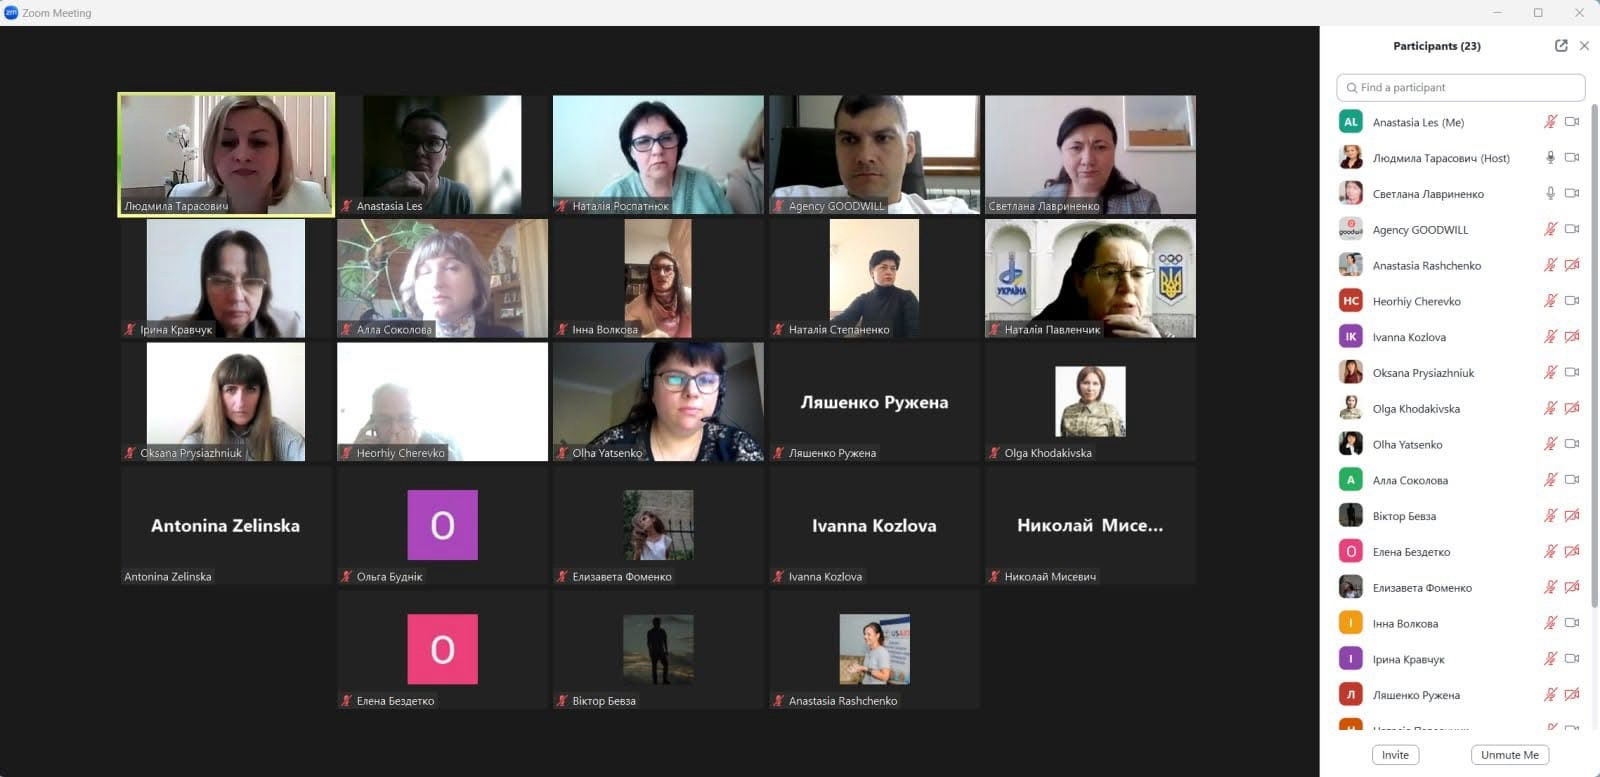Click the microphone icon for Светлана Лавриненко
The width and height of the screenshot is (1600, 777).
(1550, 193)
